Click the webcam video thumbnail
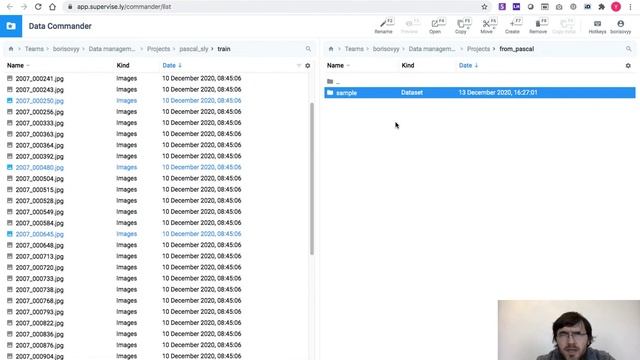640x360 pixels. (x=569, y=330)
